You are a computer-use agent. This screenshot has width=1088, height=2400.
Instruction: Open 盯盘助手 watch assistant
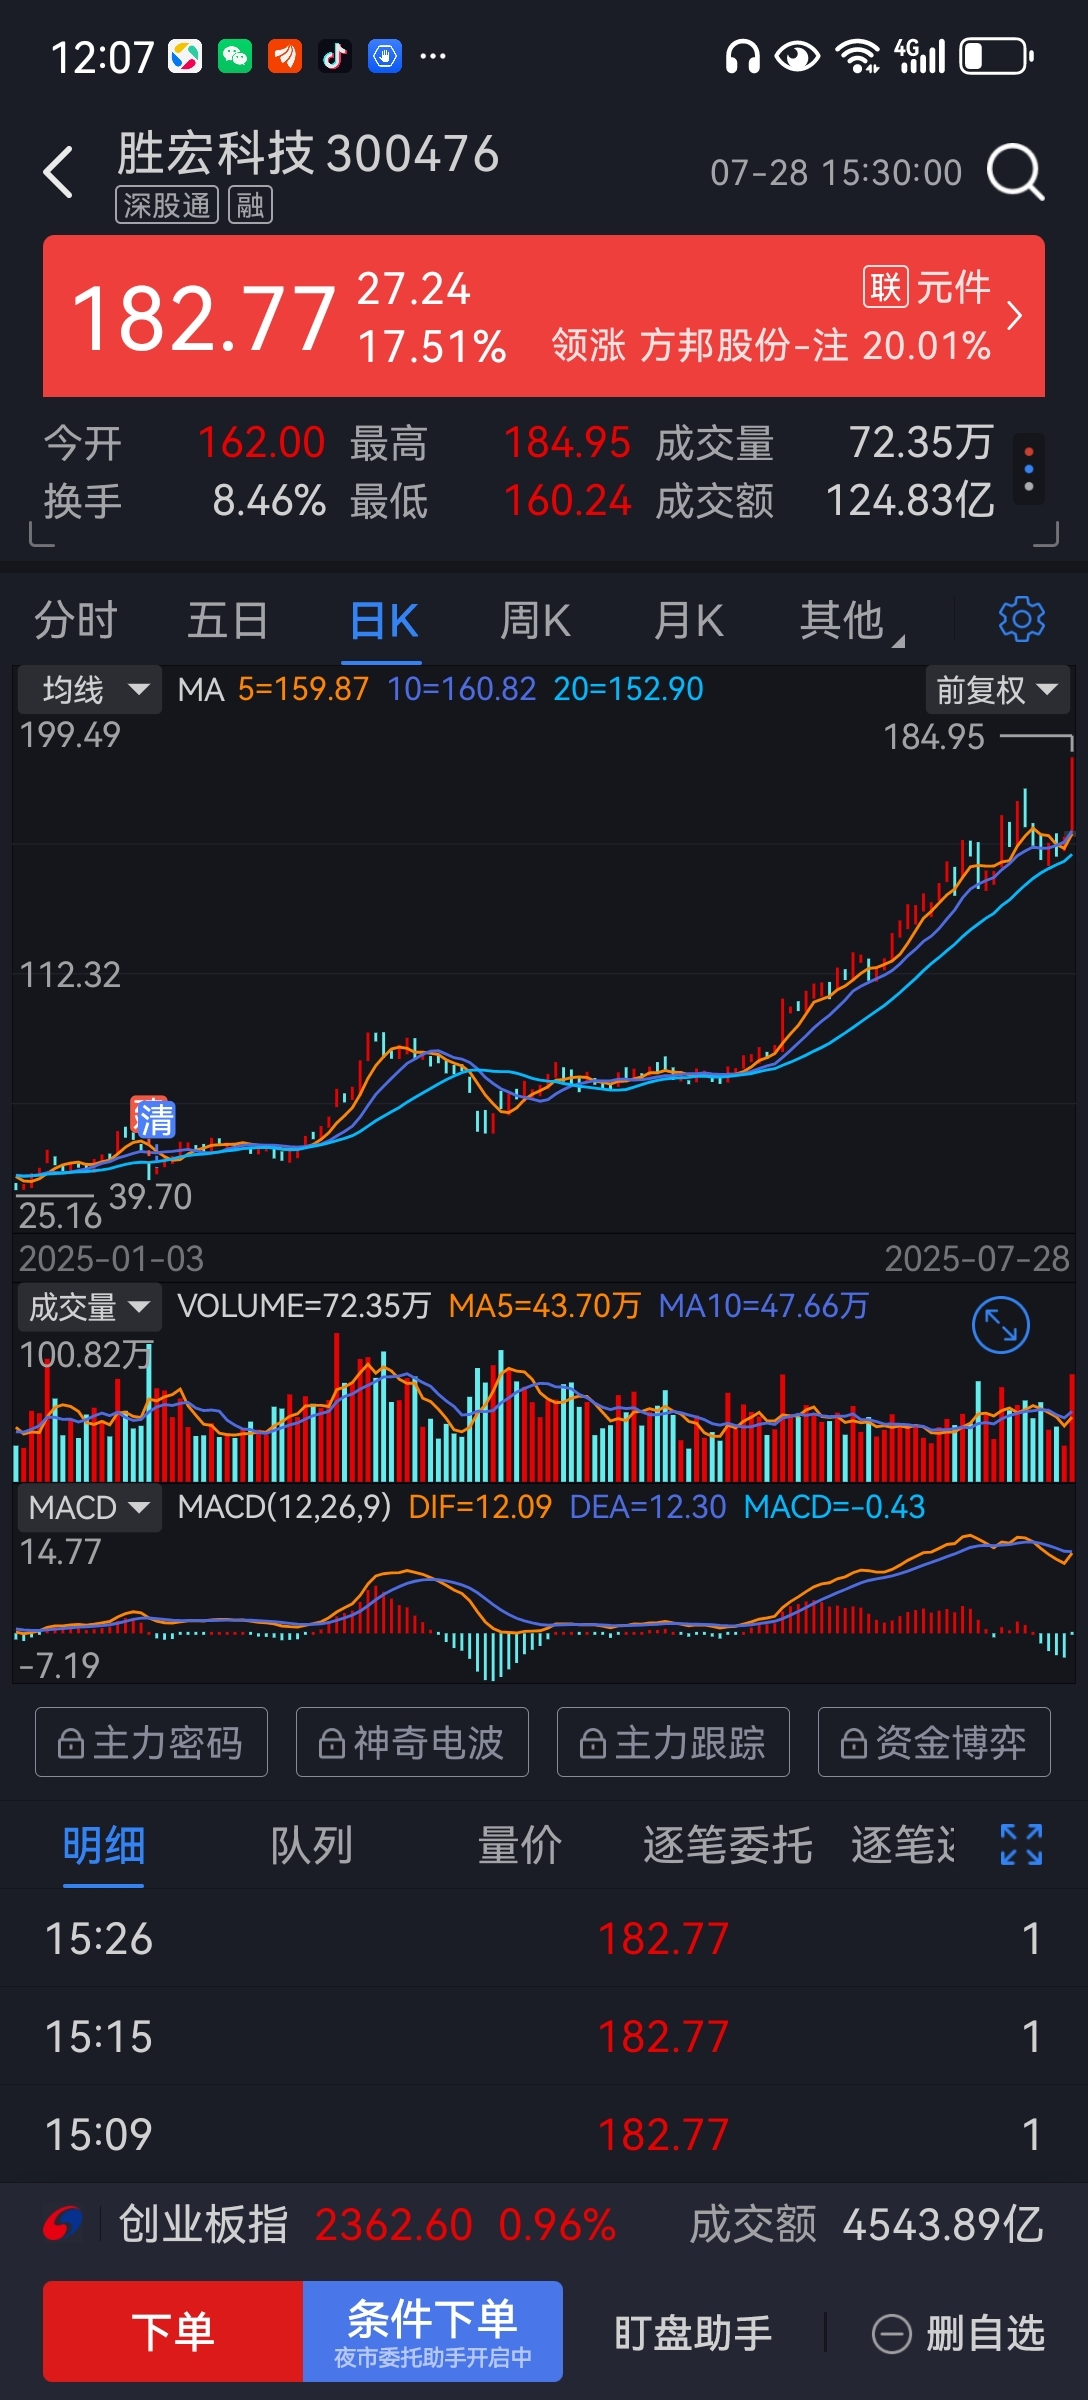693,2333
